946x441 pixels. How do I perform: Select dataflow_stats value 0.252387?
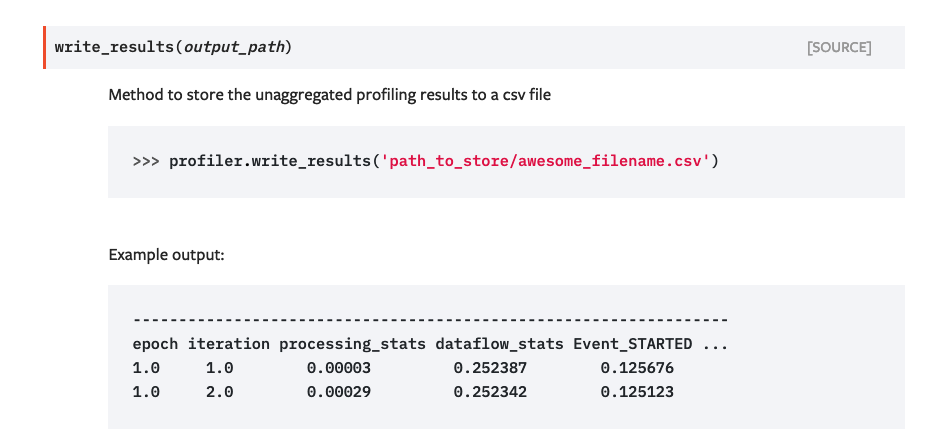pos(490,368)
